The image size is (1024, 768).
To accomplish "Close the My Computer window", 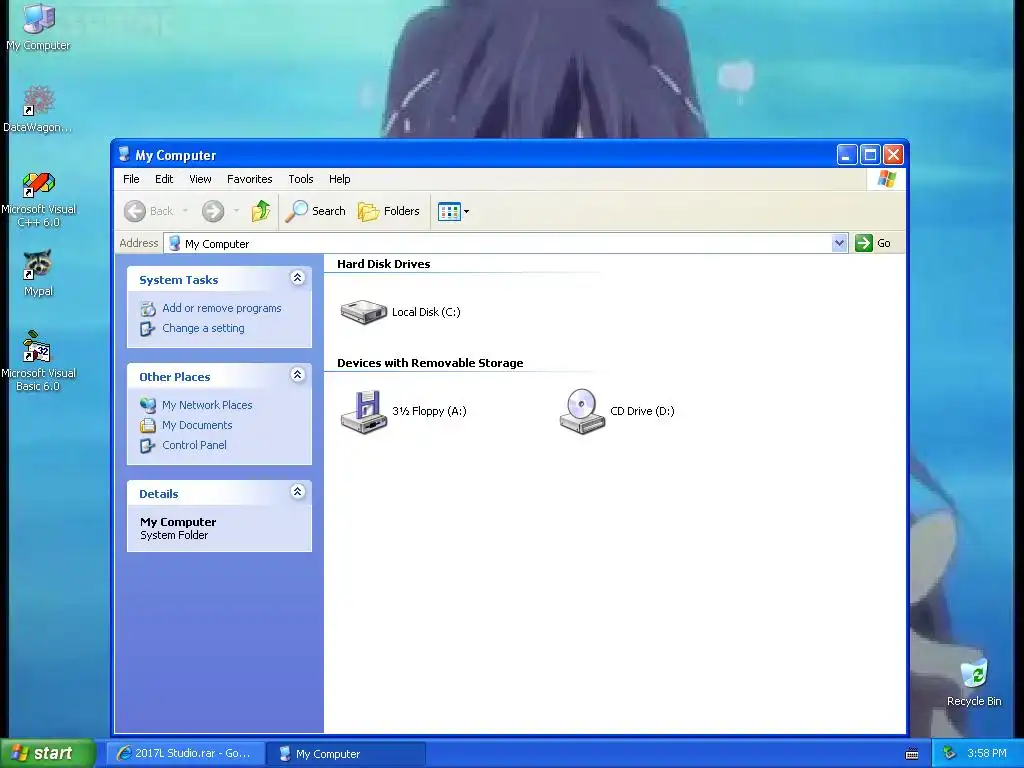I will click(x=893, y=155).
